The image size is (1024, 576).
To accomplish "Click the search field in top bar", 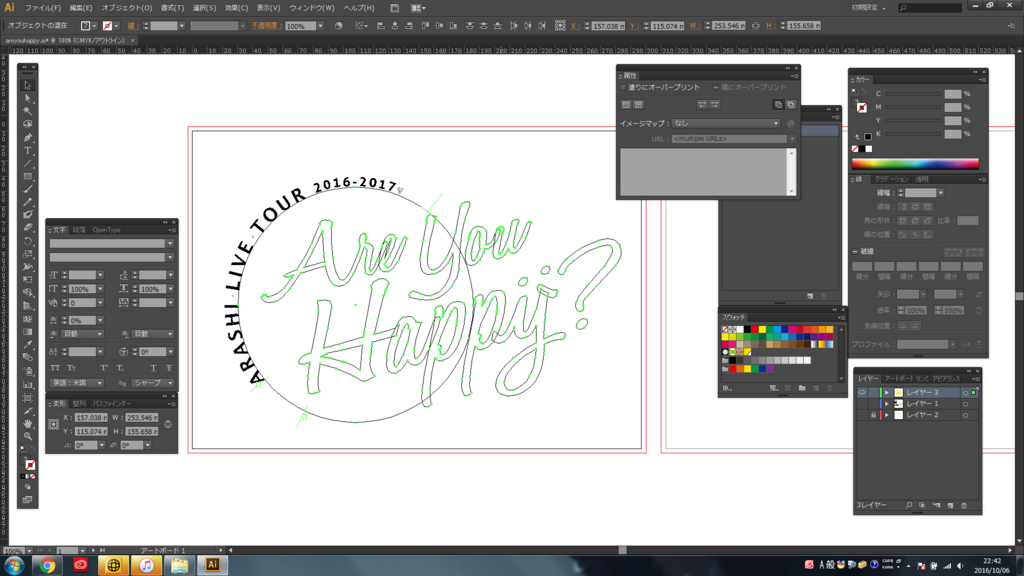I will (x=930, y=8).
